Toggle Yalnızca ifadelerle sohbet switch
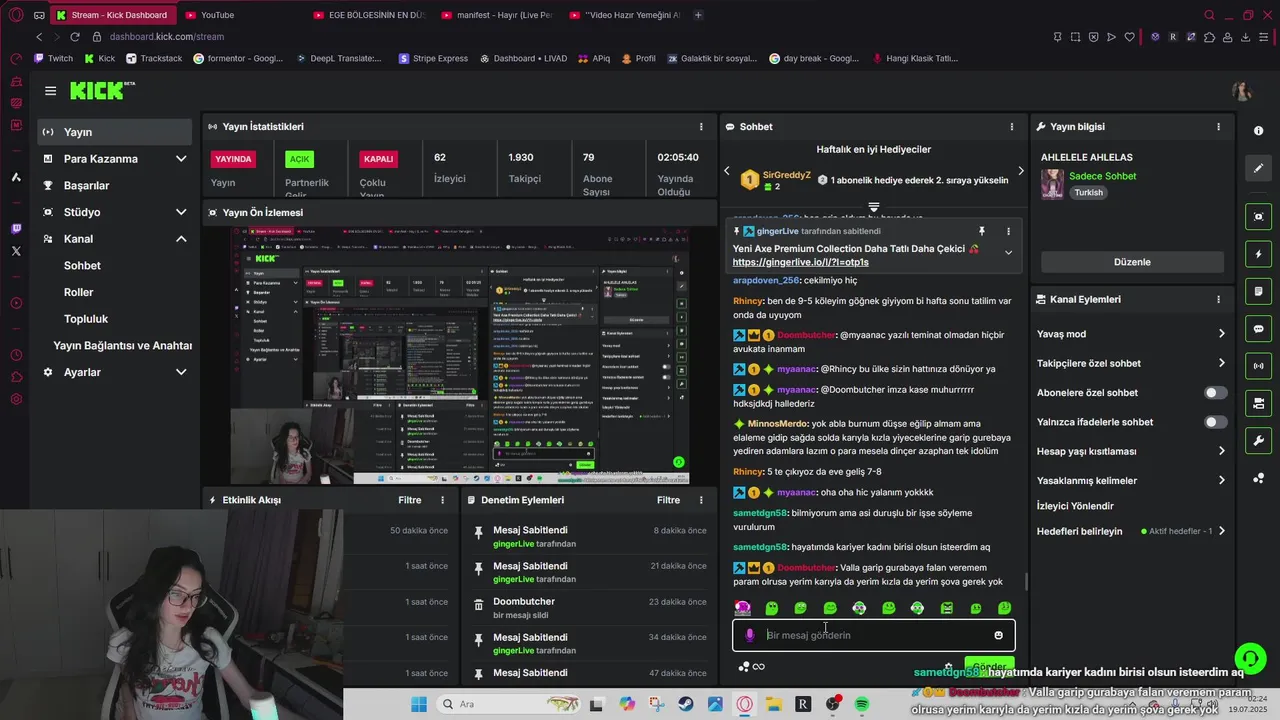The width and height of the screenshot is (1280, 720). [x=1216, y=422]
